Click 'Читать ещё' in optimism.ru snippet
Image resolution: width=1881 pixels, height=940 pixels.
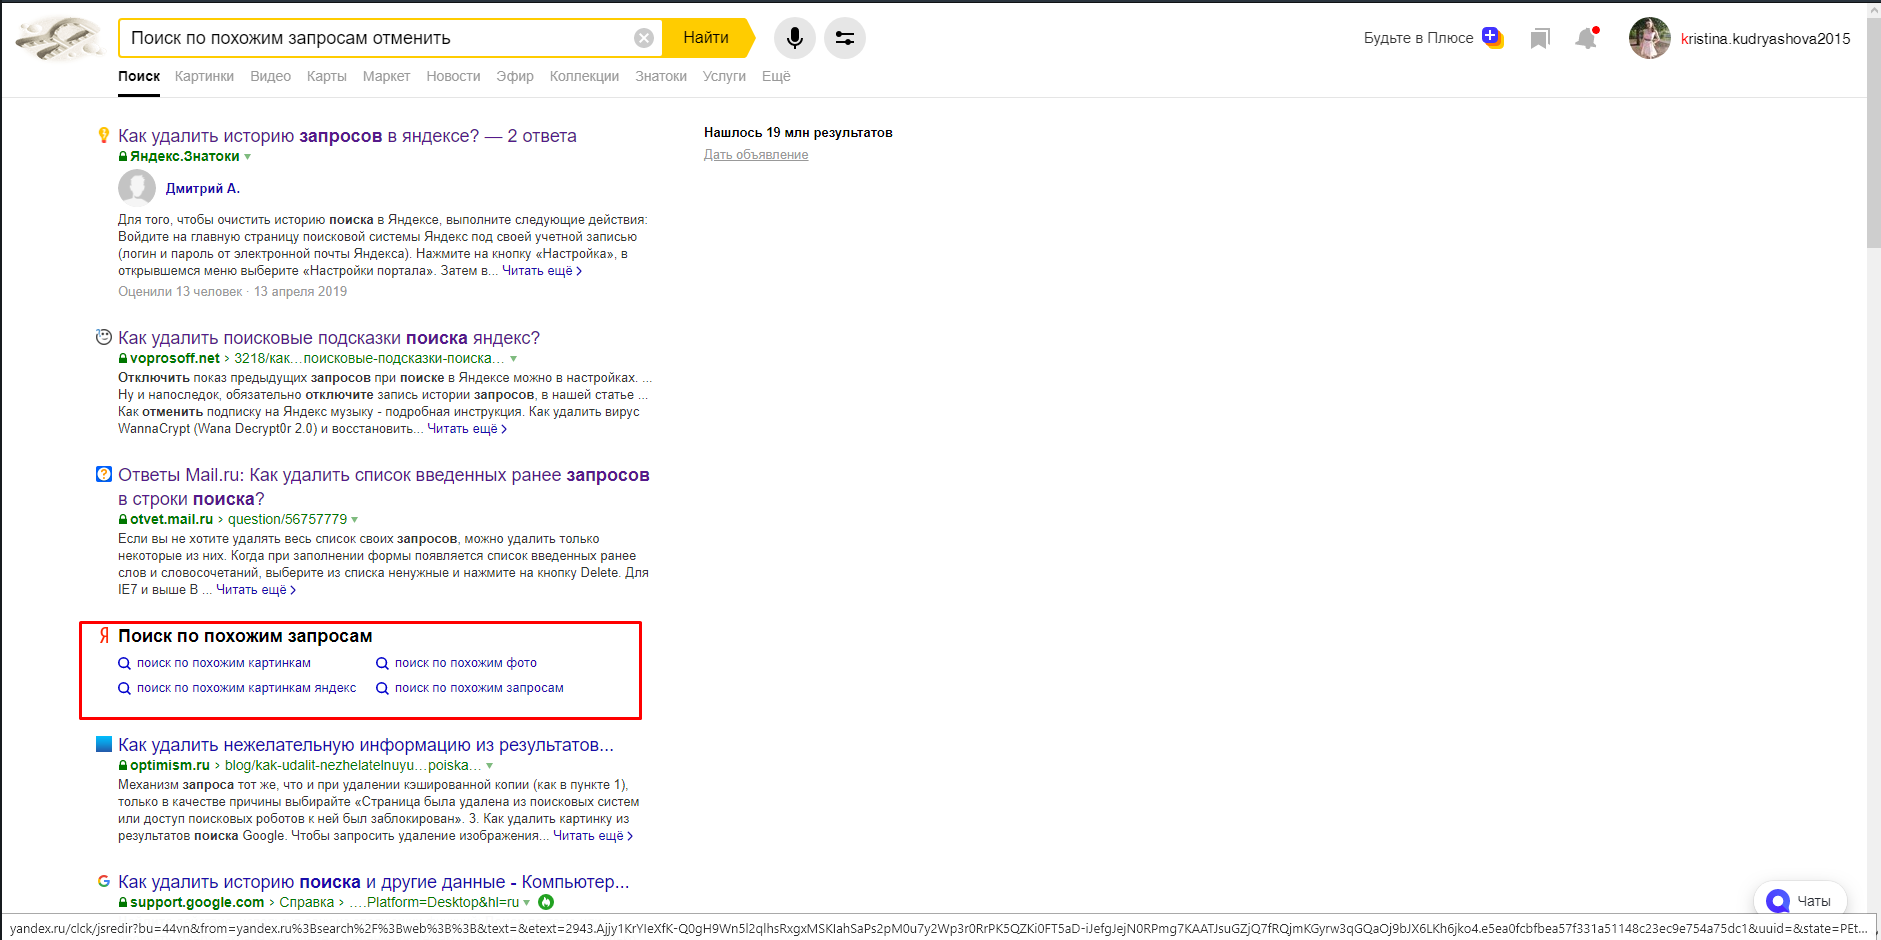click(593, 836)
